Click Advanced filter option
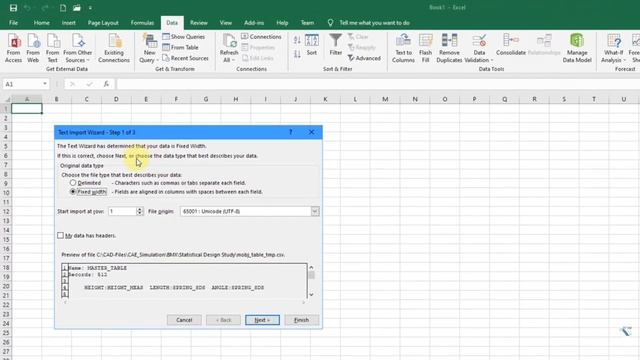Image resolution: width=640 pixels, height=360 pixels. point(364,58)
